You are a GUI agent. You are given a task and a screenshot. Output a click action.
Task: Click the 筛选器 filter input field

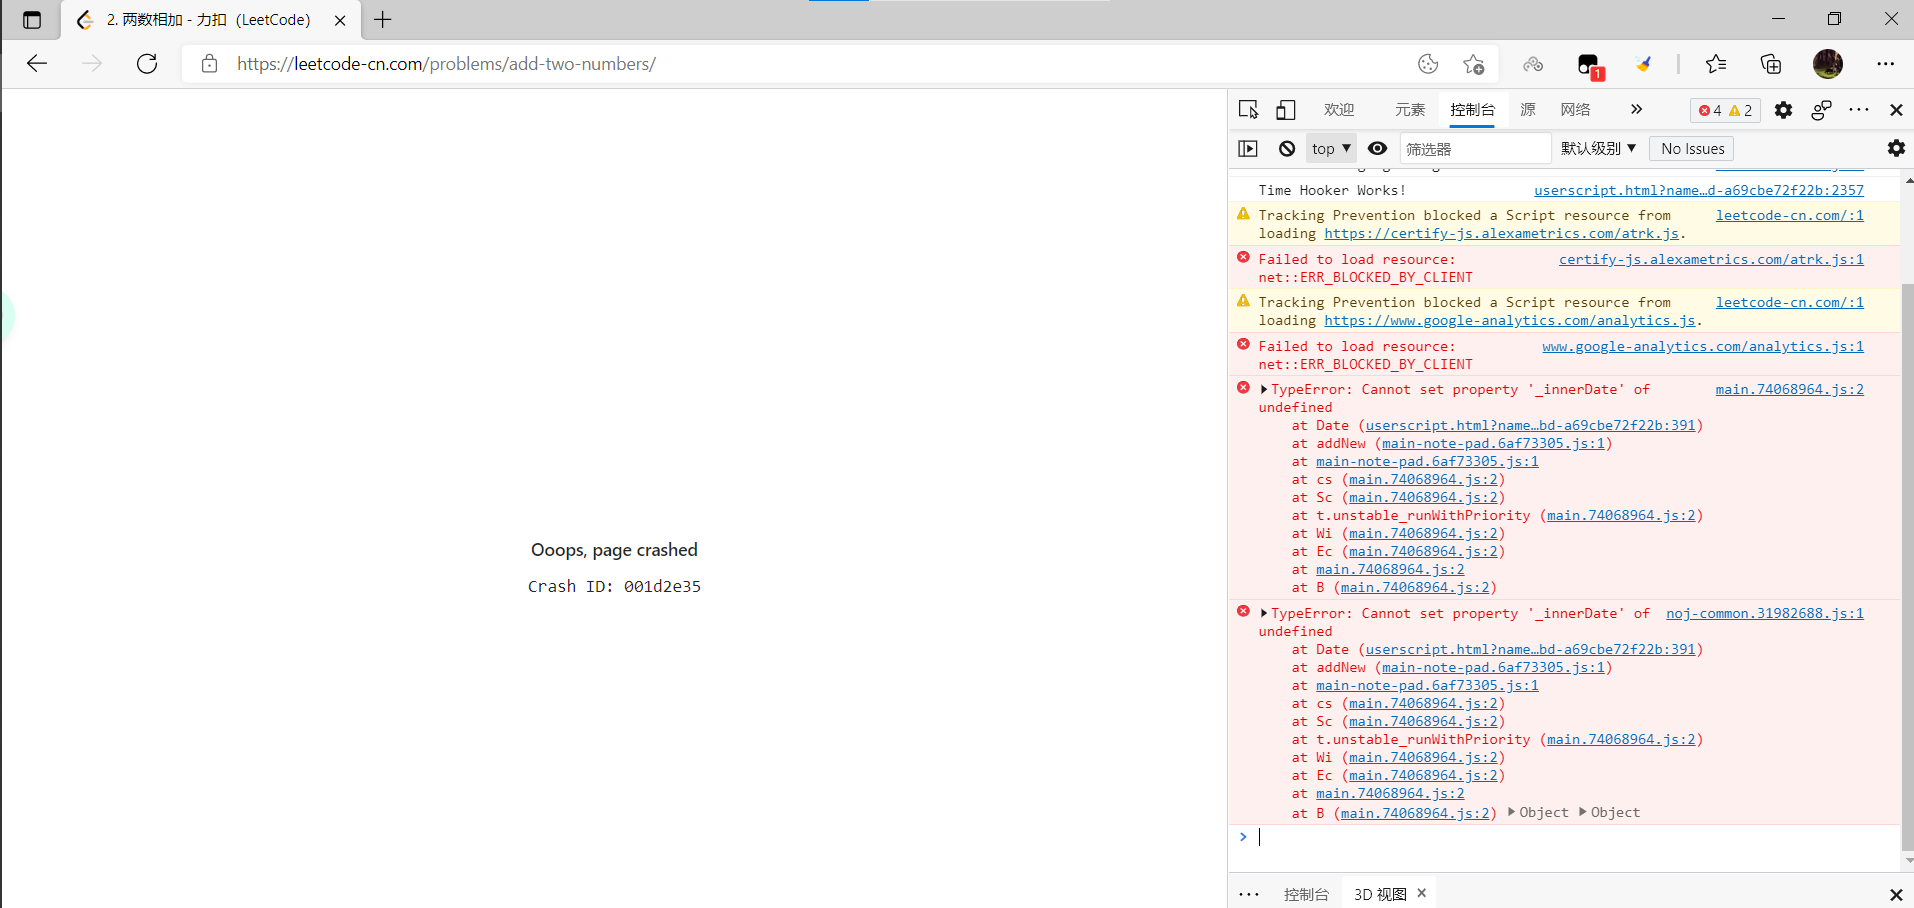pos(1475,149)
